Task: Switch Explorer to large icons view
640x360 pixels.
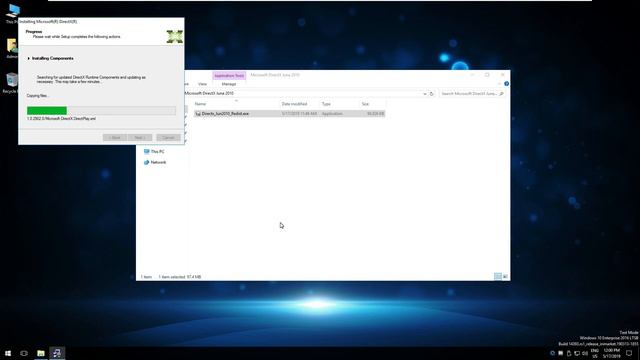Action: (505, 276)
